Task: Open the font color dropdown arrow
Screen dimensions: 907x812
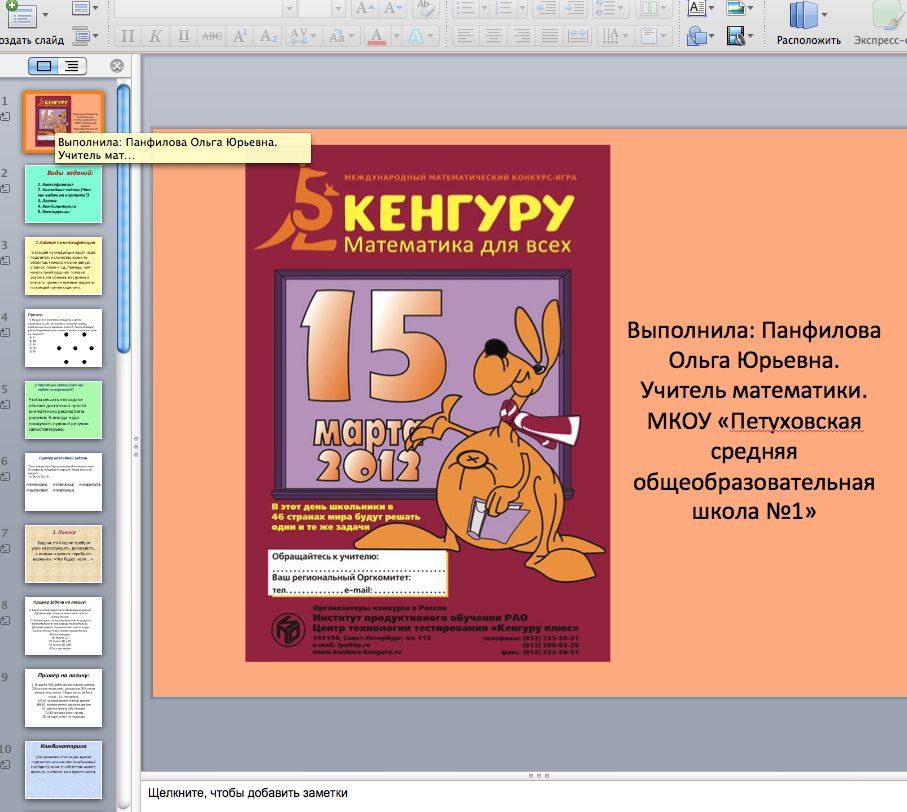Action: (x=395, y=37)
